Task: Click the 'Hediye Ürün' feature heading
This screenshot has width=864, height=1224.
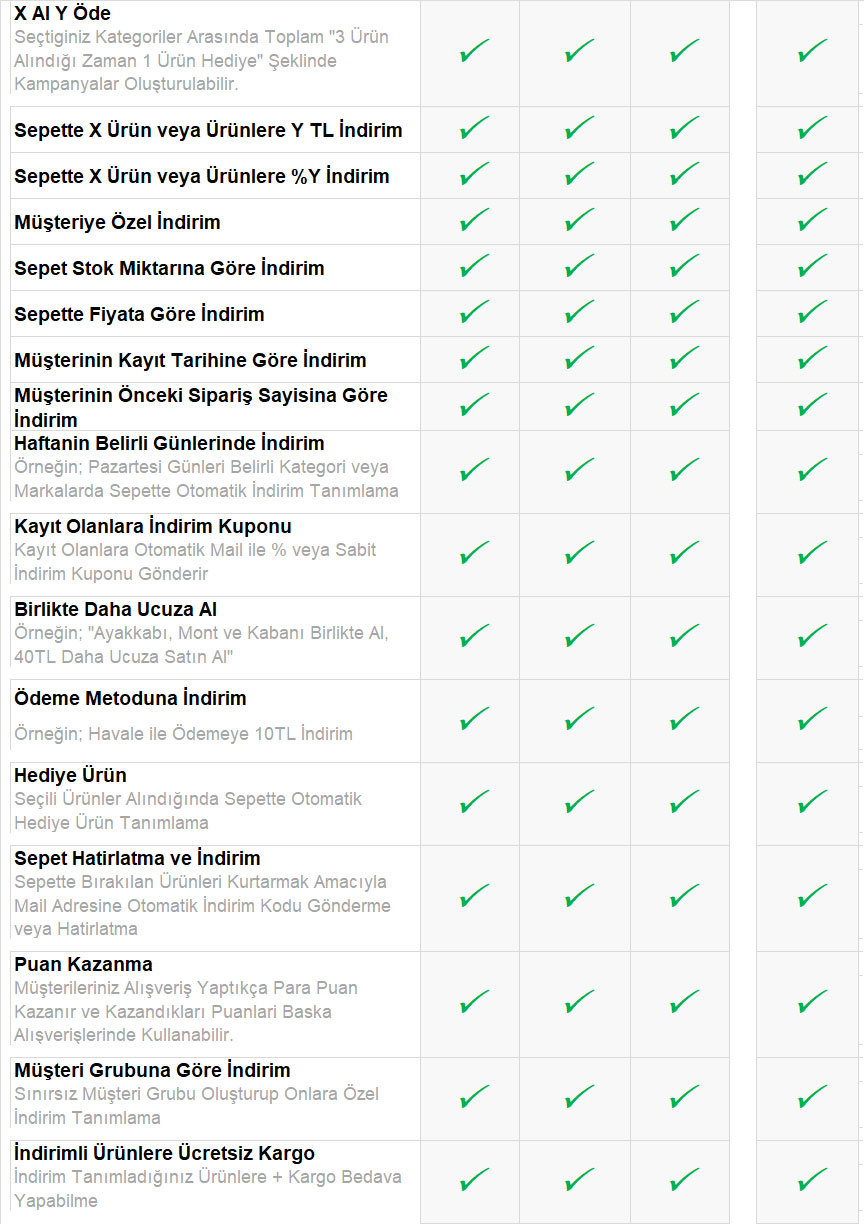Action: pyautogui.click(x=70, y=775)
